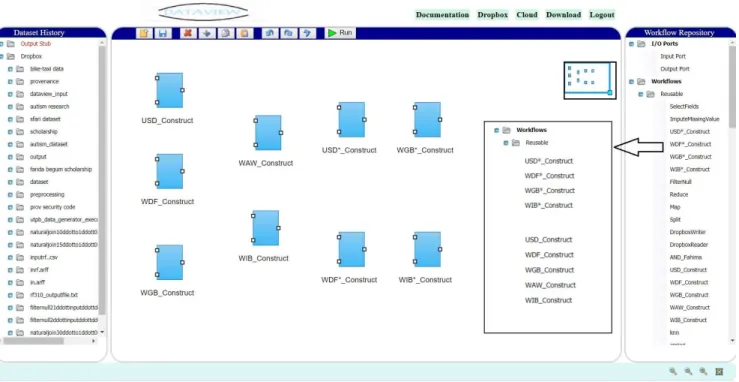This screenshot has width=739, height=382.
Task: Select the WAW_Construct node on the canvas
Action: point(268,132)
